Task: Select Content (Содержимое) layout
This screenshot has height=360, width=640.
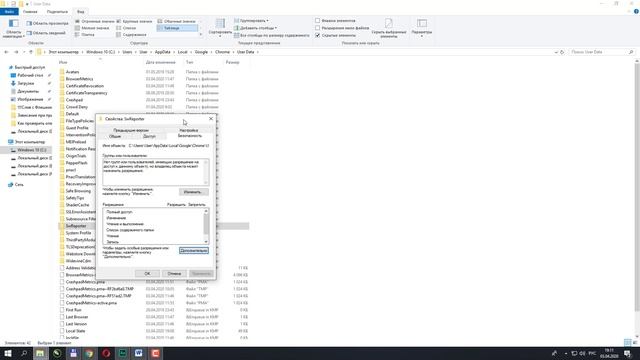Action: click(131, 35)
